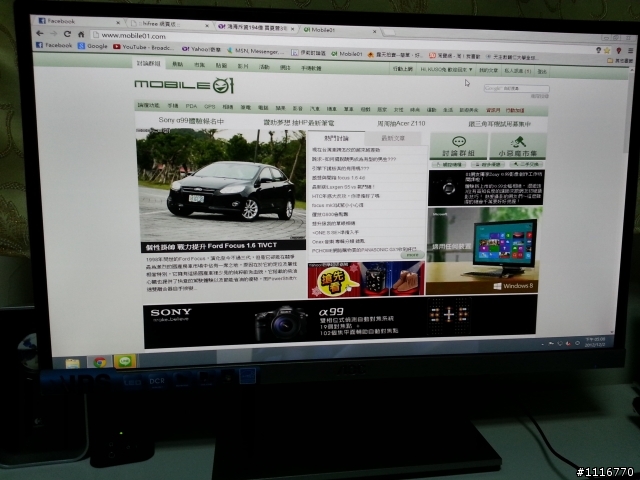640x480 pixels.
Task: Select the Mobile01 browser tab
Action: (339, 30)
